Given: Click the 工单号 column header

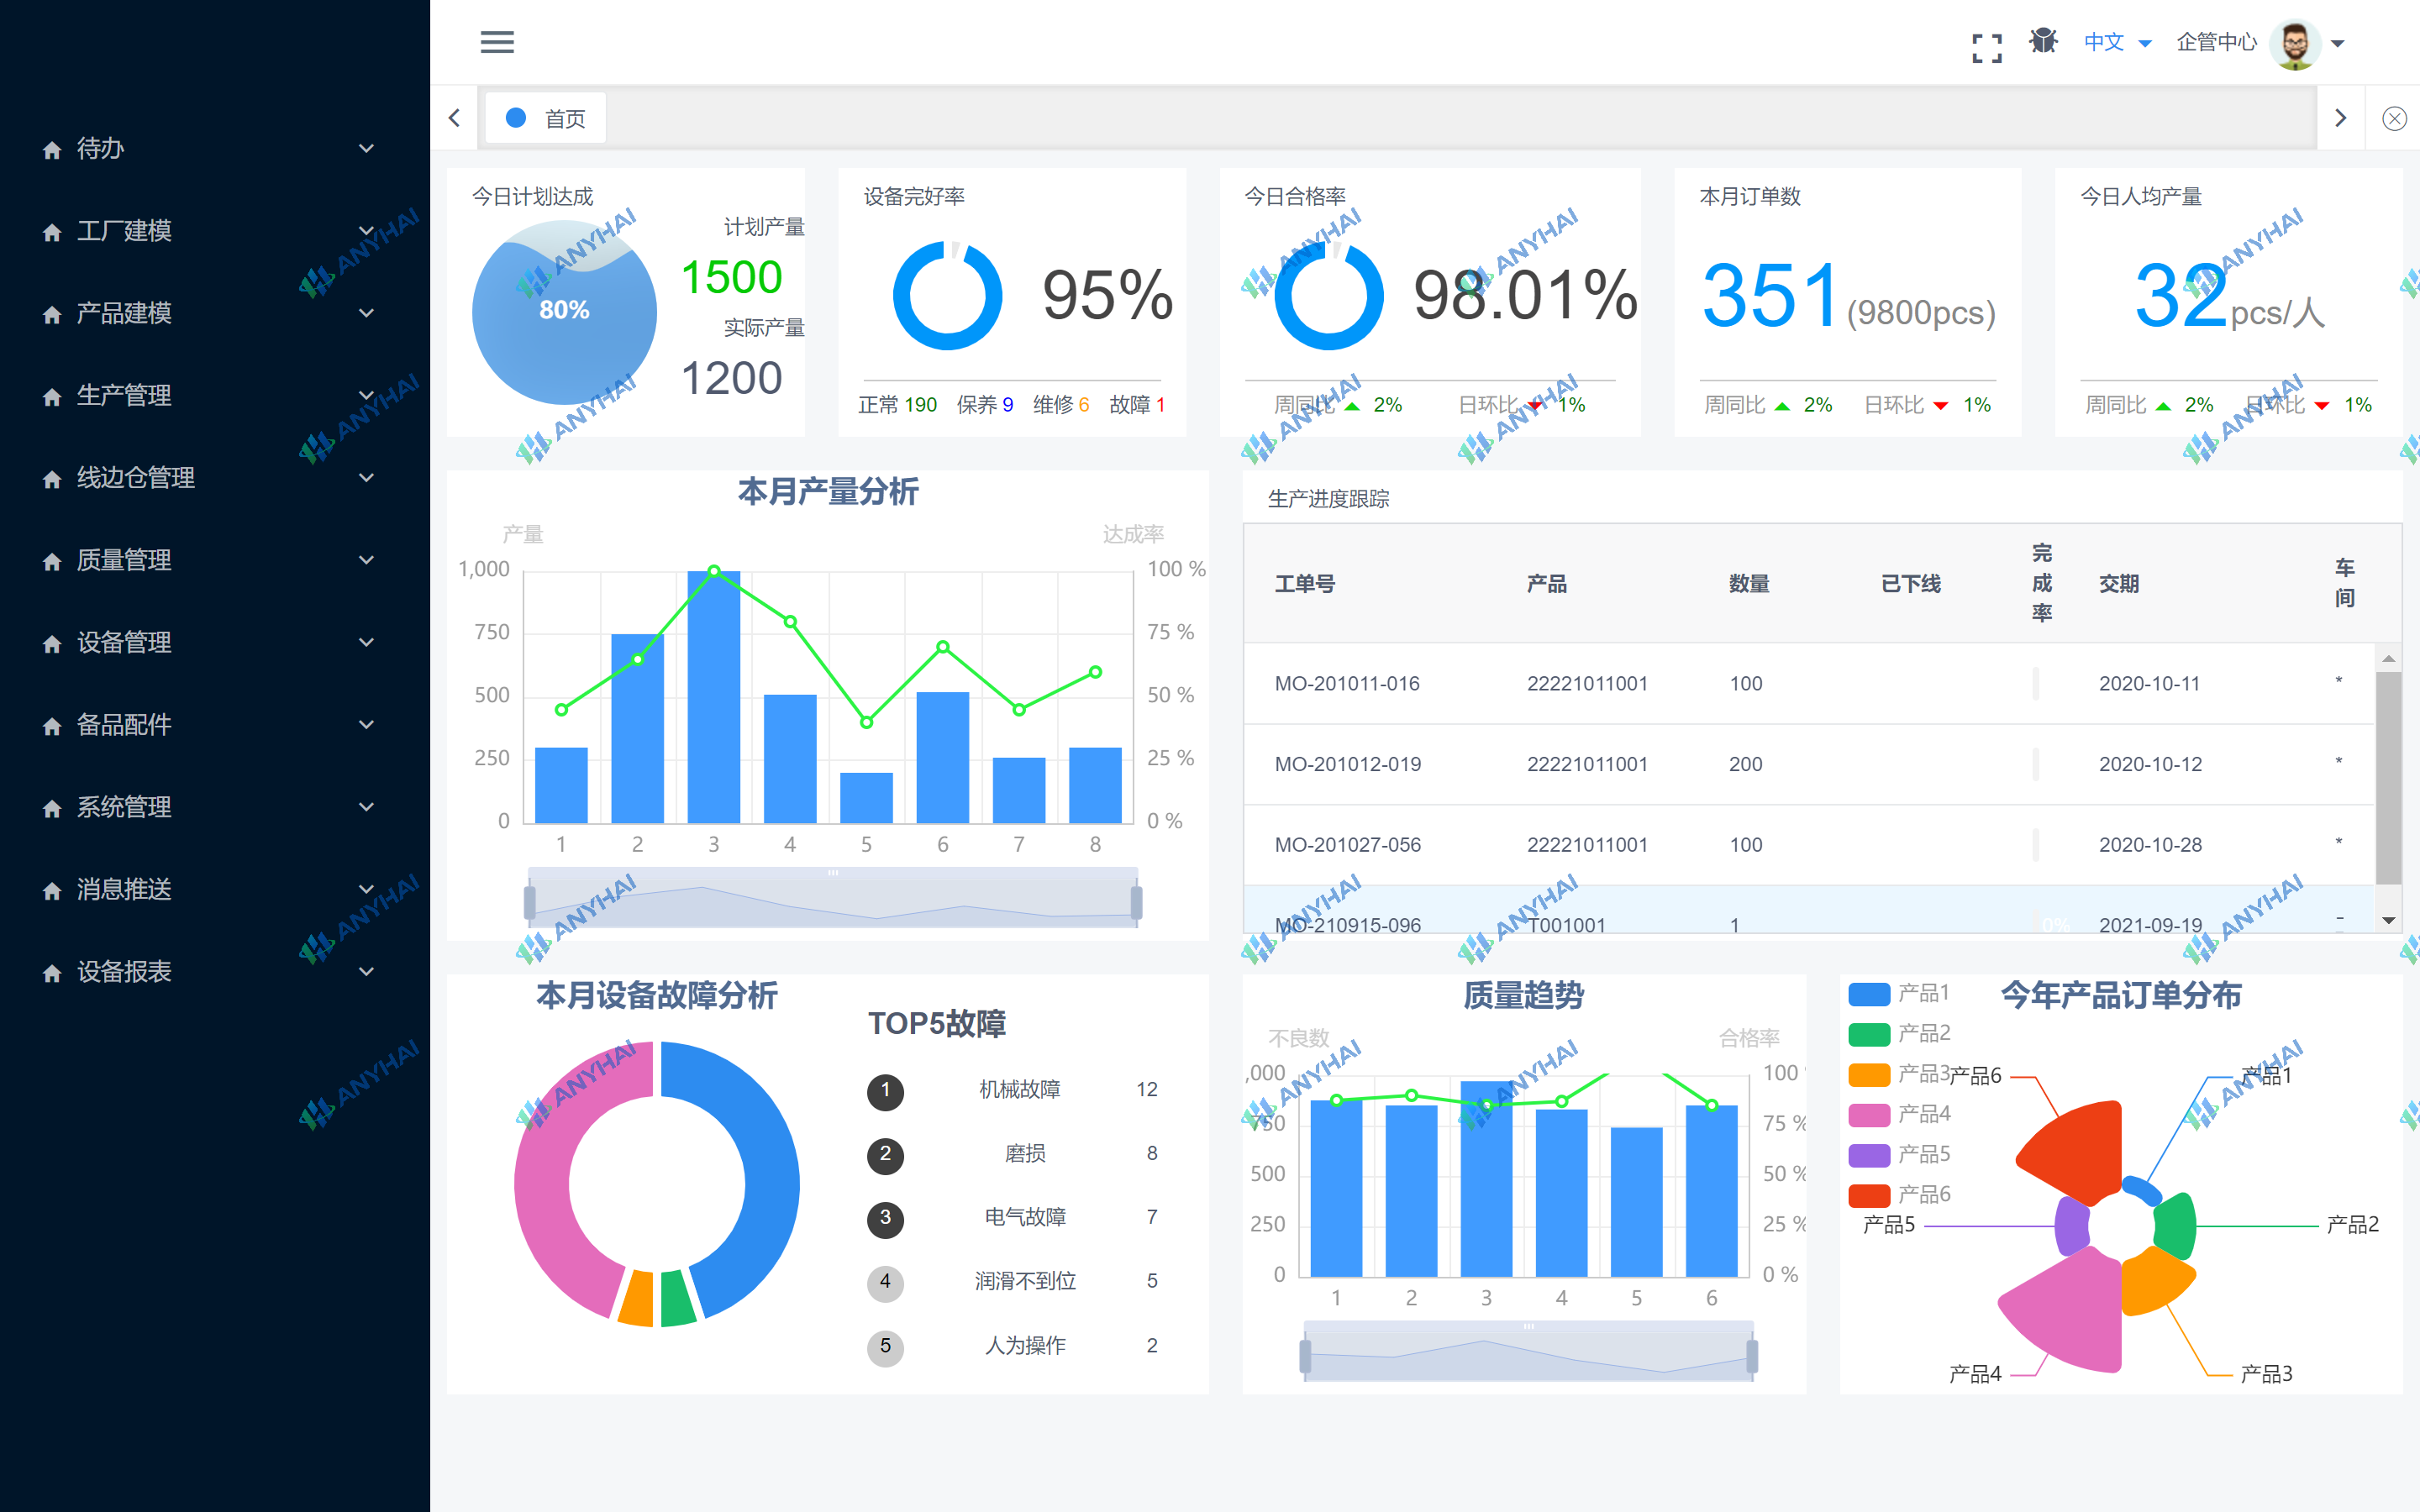Looking at the screenshot, I should (1304, 584).
